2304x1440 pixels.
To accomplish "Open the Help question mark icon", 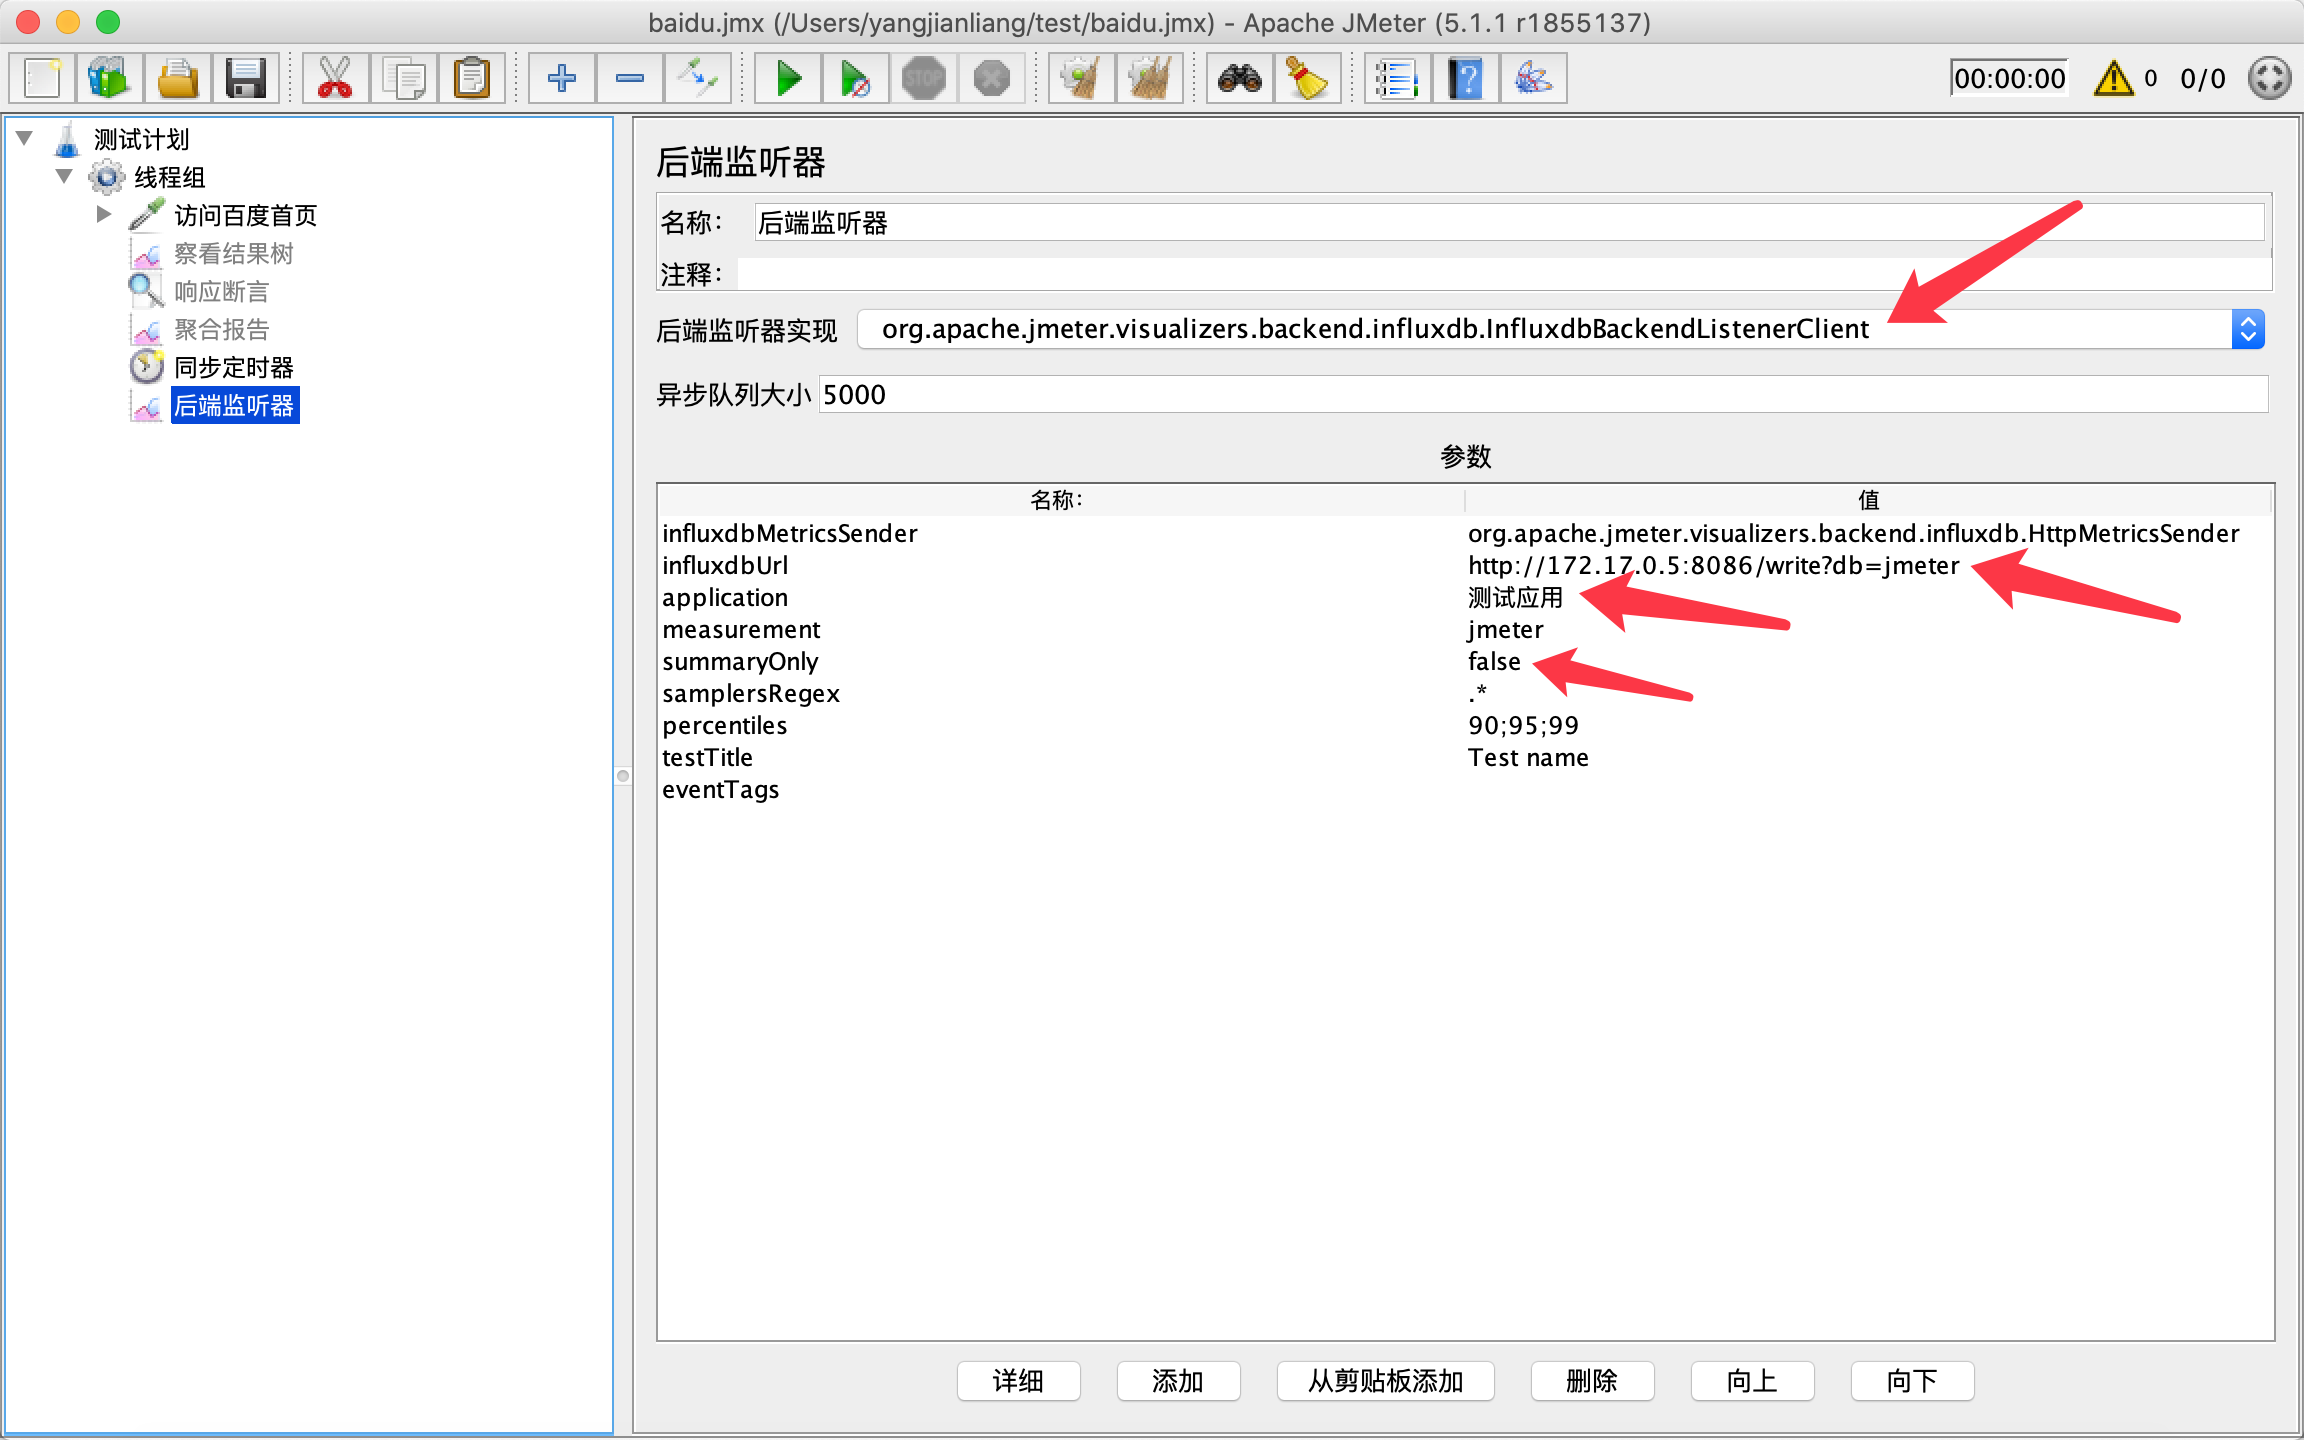I will [1465, 78].
